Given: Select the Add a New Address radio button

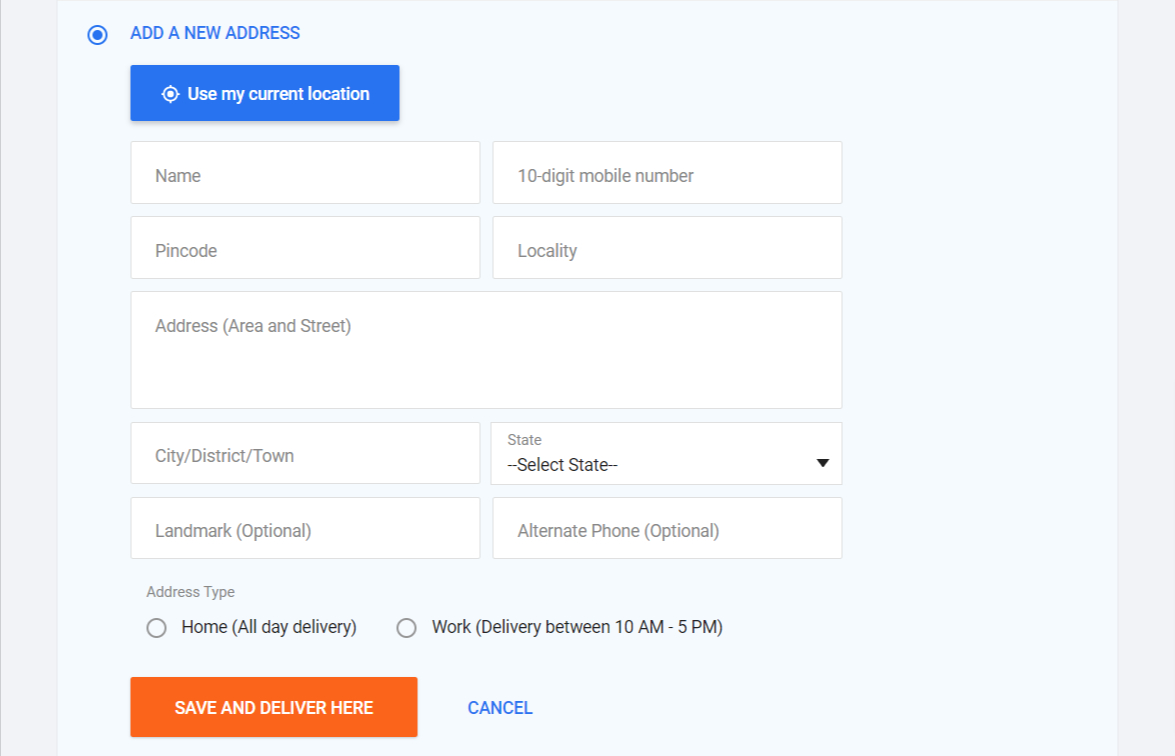Looking at the screenshot, I should click(x=97, y=35).
